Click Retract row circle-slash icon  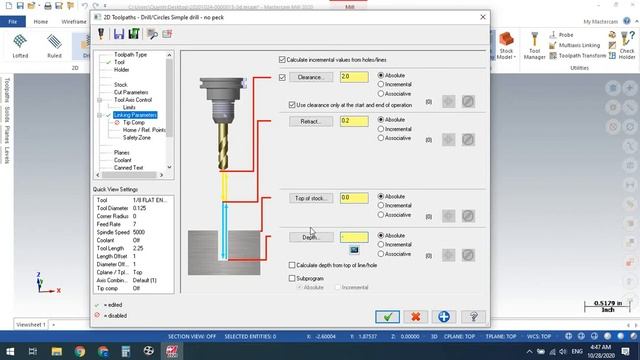[x=468, y=140]
